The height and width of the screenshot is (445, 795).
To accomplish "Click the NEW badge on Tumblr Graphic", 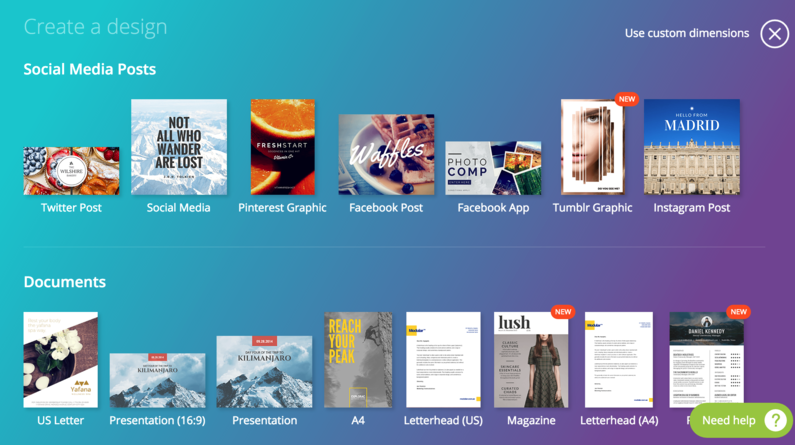I will coord(627,99).
